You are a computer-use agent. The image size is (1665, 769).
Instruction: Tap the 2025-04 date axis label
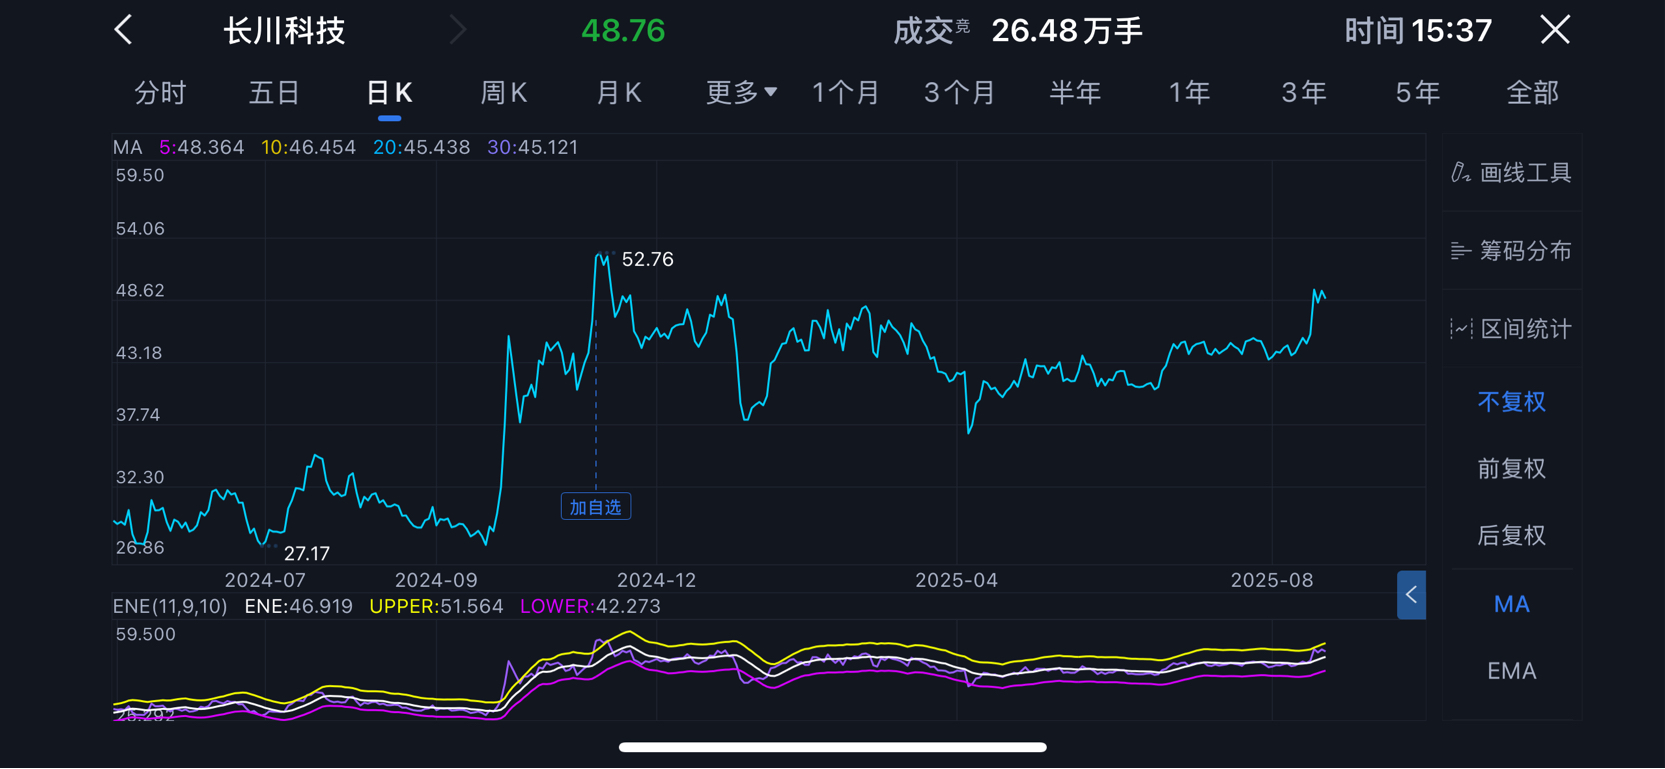click(956, 580)
